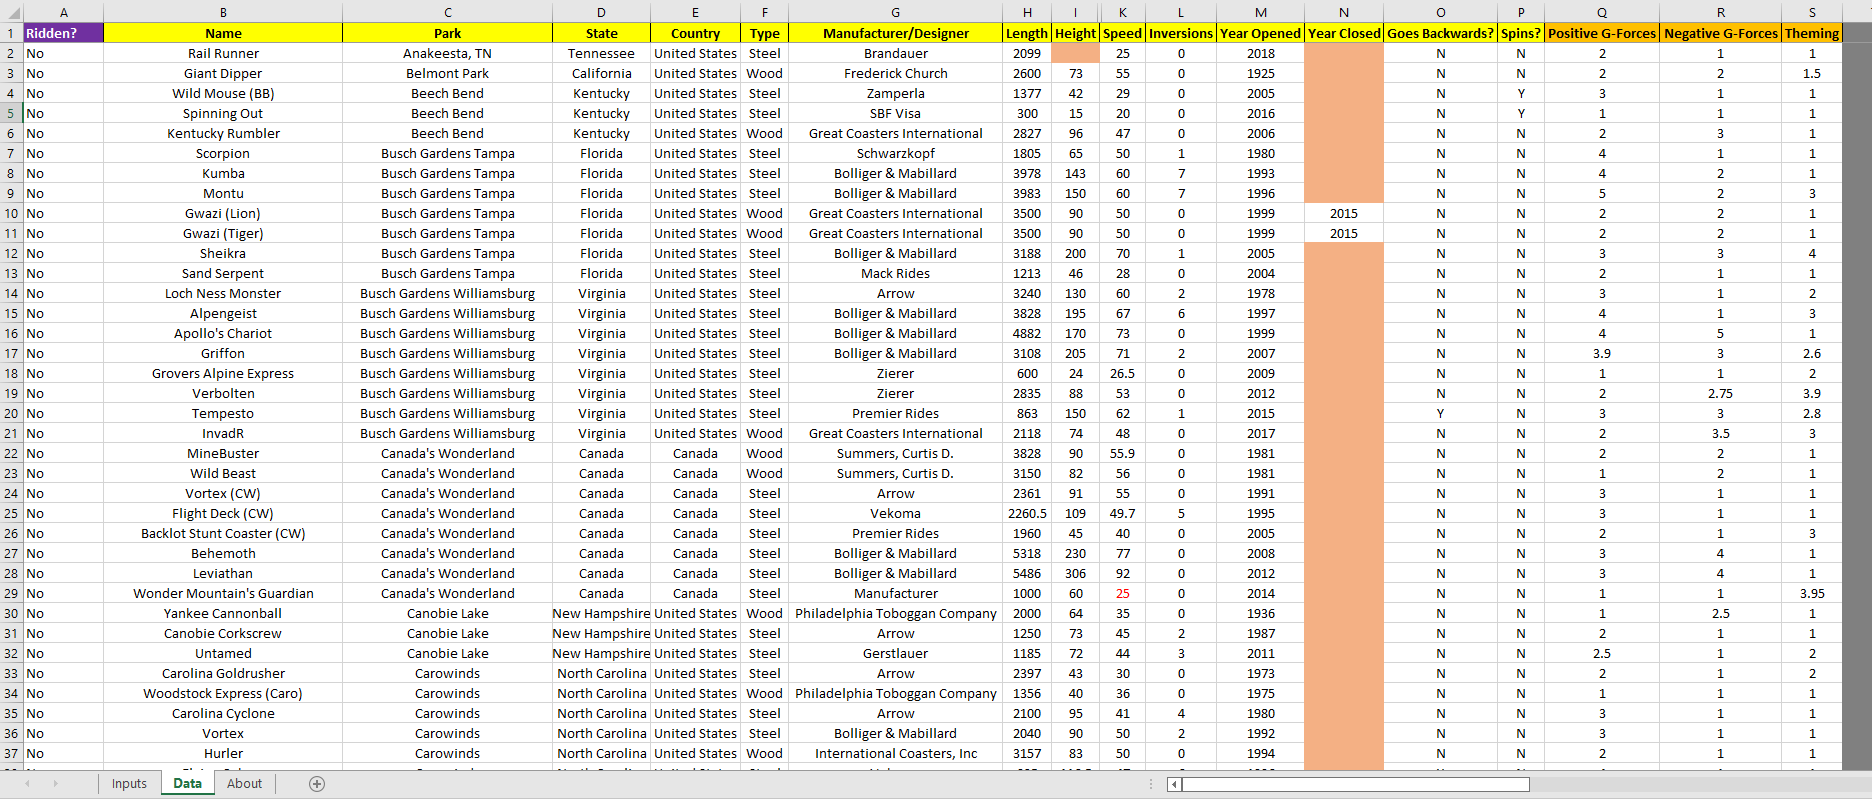Select the Y backwards cell for Tempesto
Screen dimensions: 1872x799
[x=1440, y=413]
